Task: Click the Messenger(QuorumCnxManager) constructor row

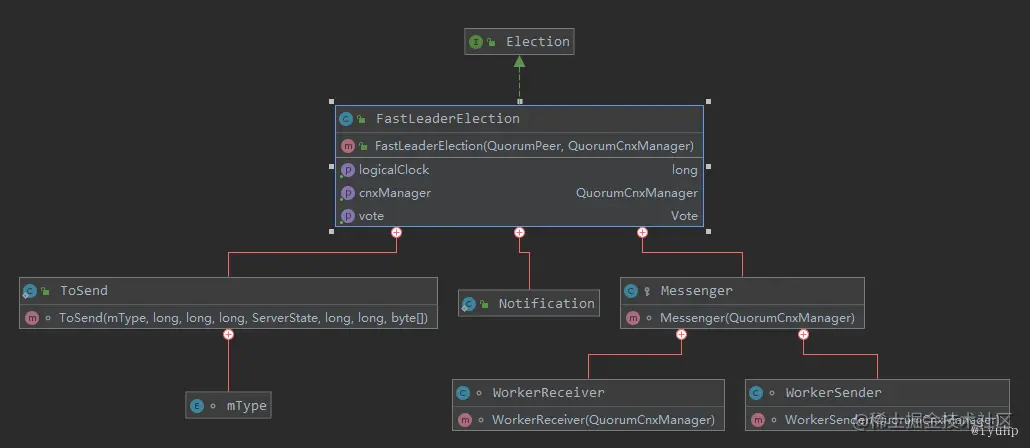Action: tap(742, 318)
